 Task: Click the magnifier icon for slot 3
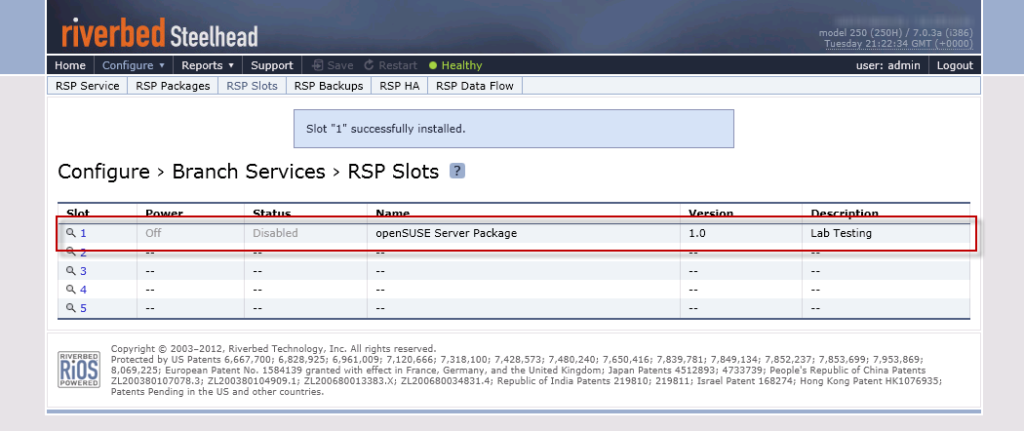click(x=71, y=270)
